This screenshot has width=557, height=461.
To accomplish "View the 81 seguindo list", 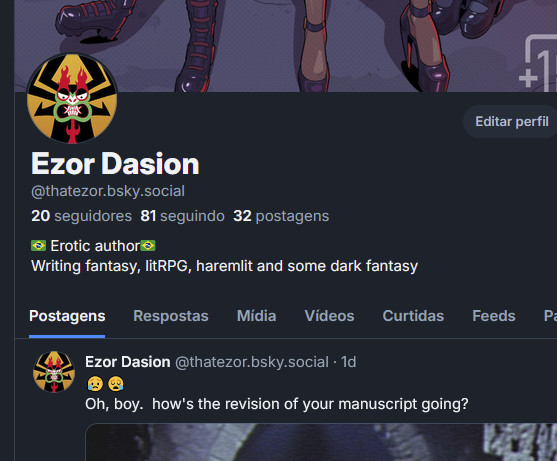I will 182,216.
